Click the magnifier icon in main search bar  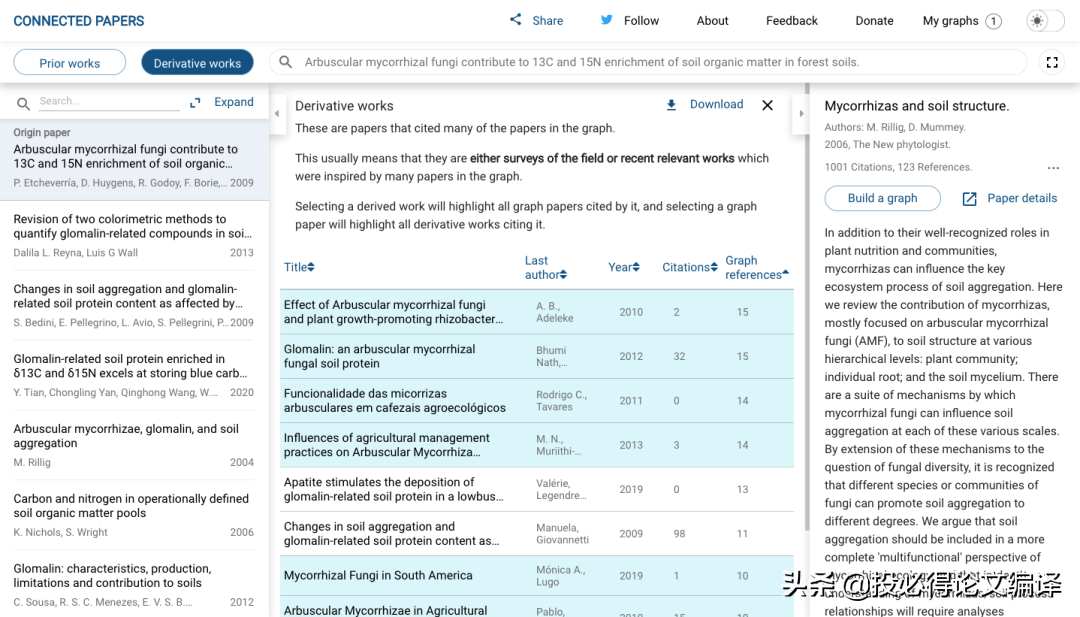[x=285, y=62]
